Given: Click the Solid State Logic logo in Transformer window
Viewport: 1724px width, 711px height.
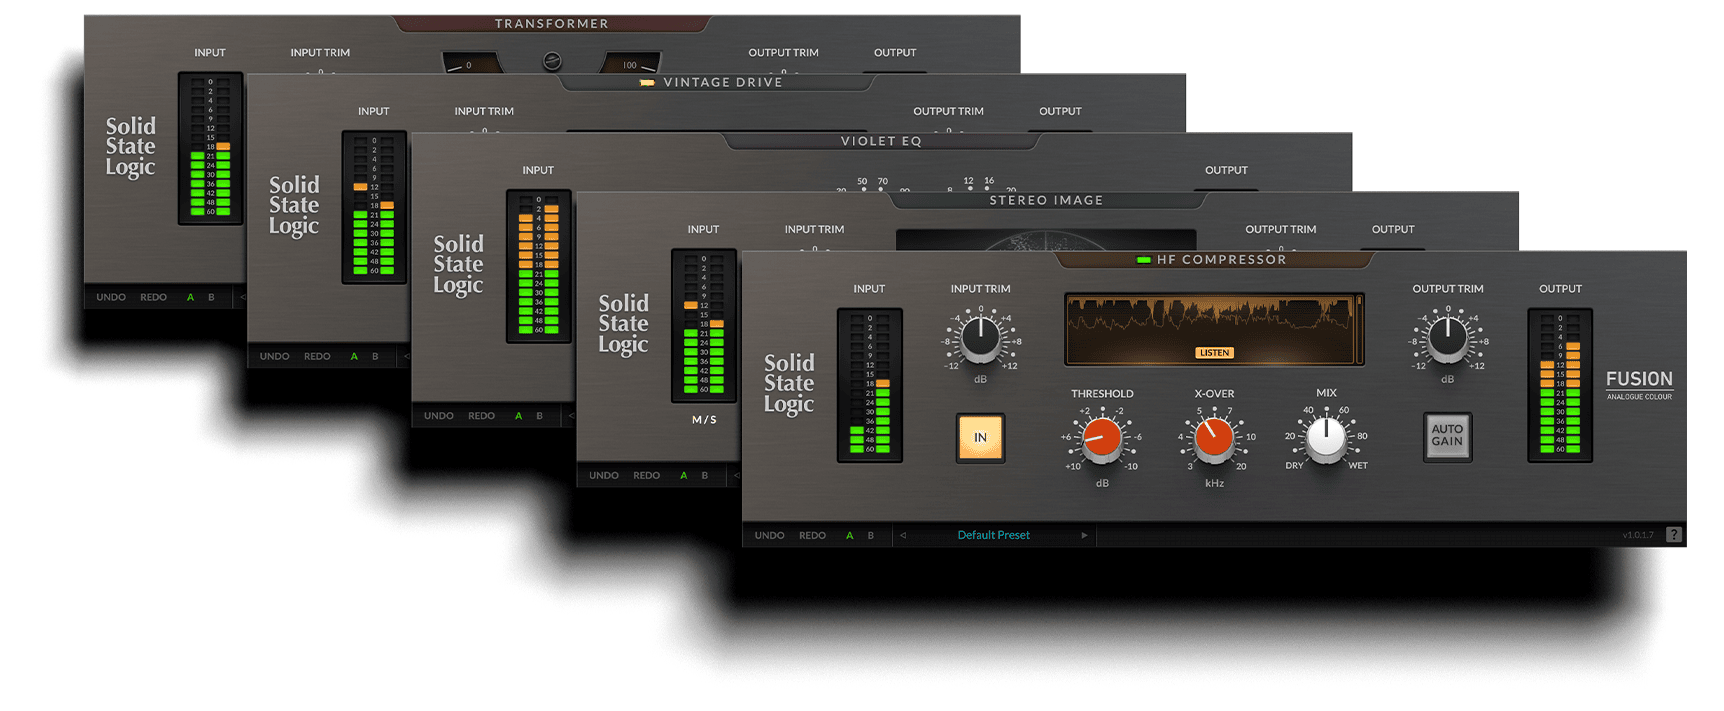Looking at the screenshot, I should point(131,146).
